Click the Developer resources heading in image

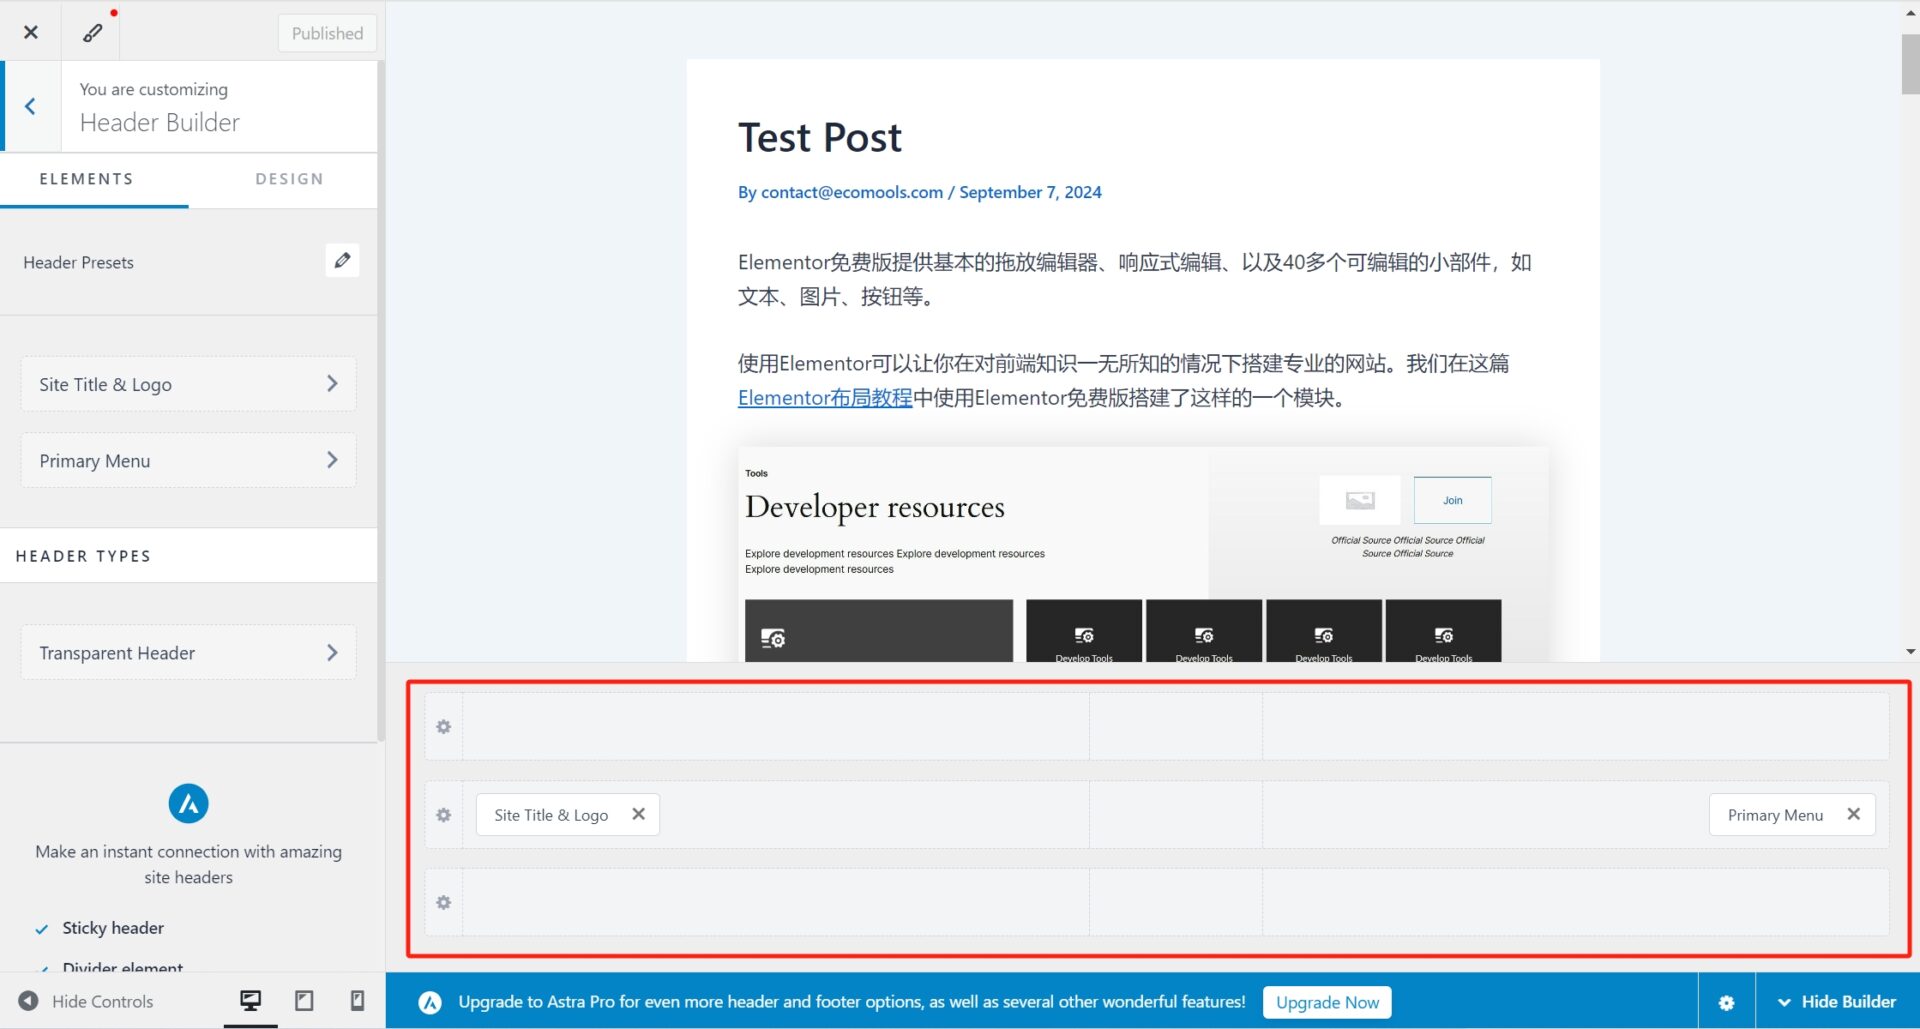click(875, 507)
